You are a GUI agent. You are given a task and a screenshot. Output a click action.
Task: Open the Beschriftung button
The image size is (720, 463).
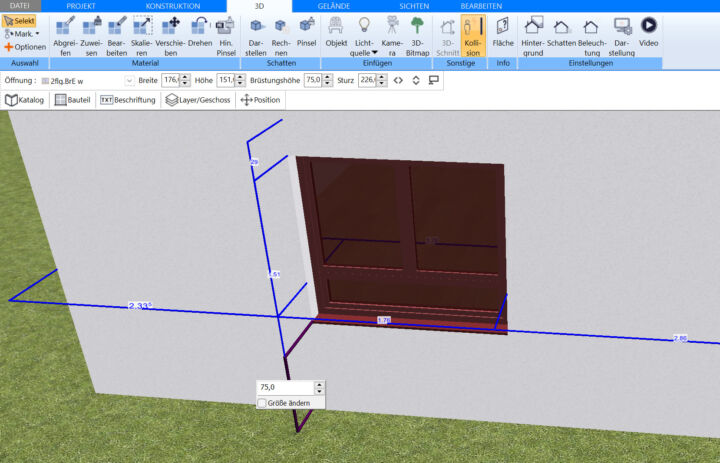pos(128,100)
